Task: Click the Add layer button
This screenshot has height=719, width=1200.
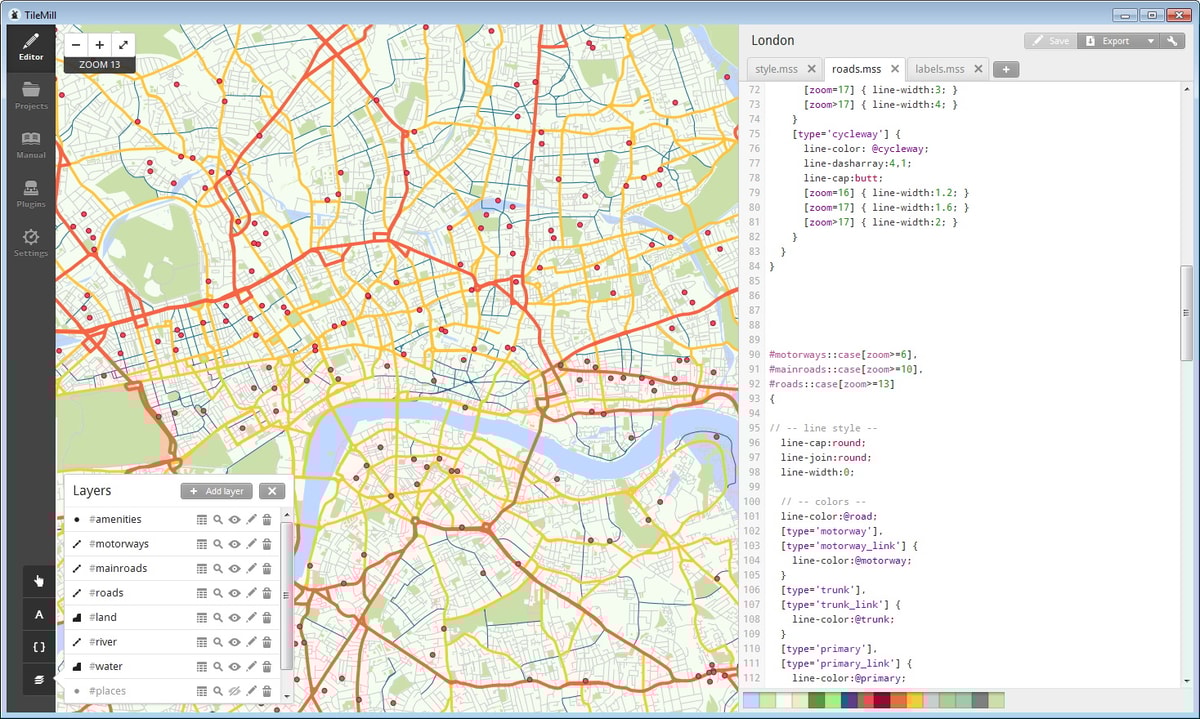Action: point(216,490)
